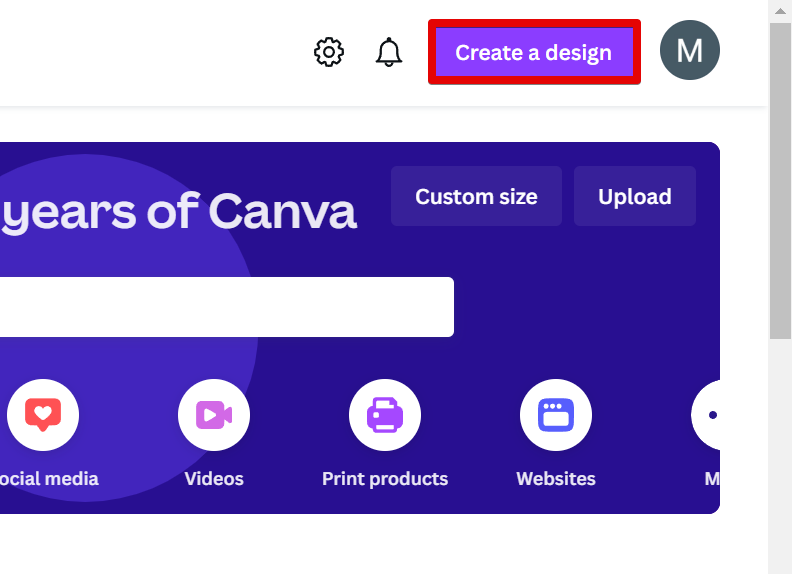Choose the Print products printer icon
792x574 pixels.
[x=385, y=414]
